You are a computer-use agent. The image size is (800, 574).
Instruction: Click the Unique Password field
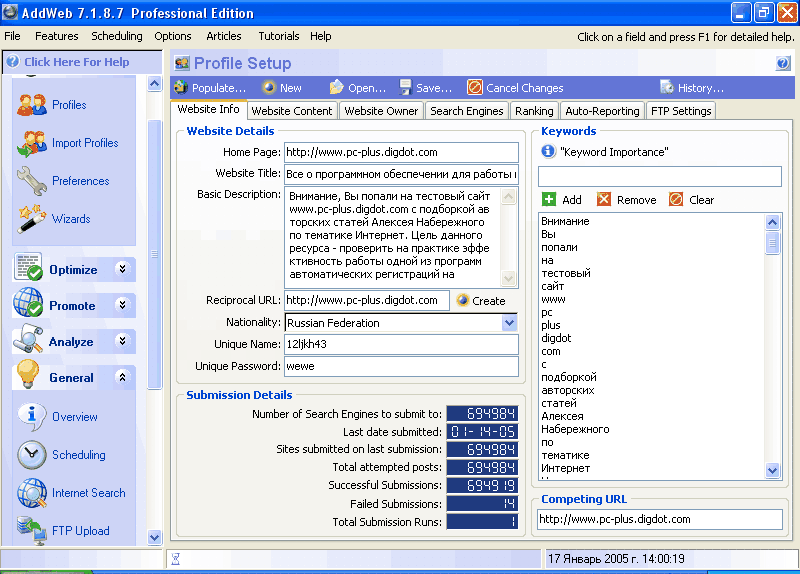coord(401,366)
